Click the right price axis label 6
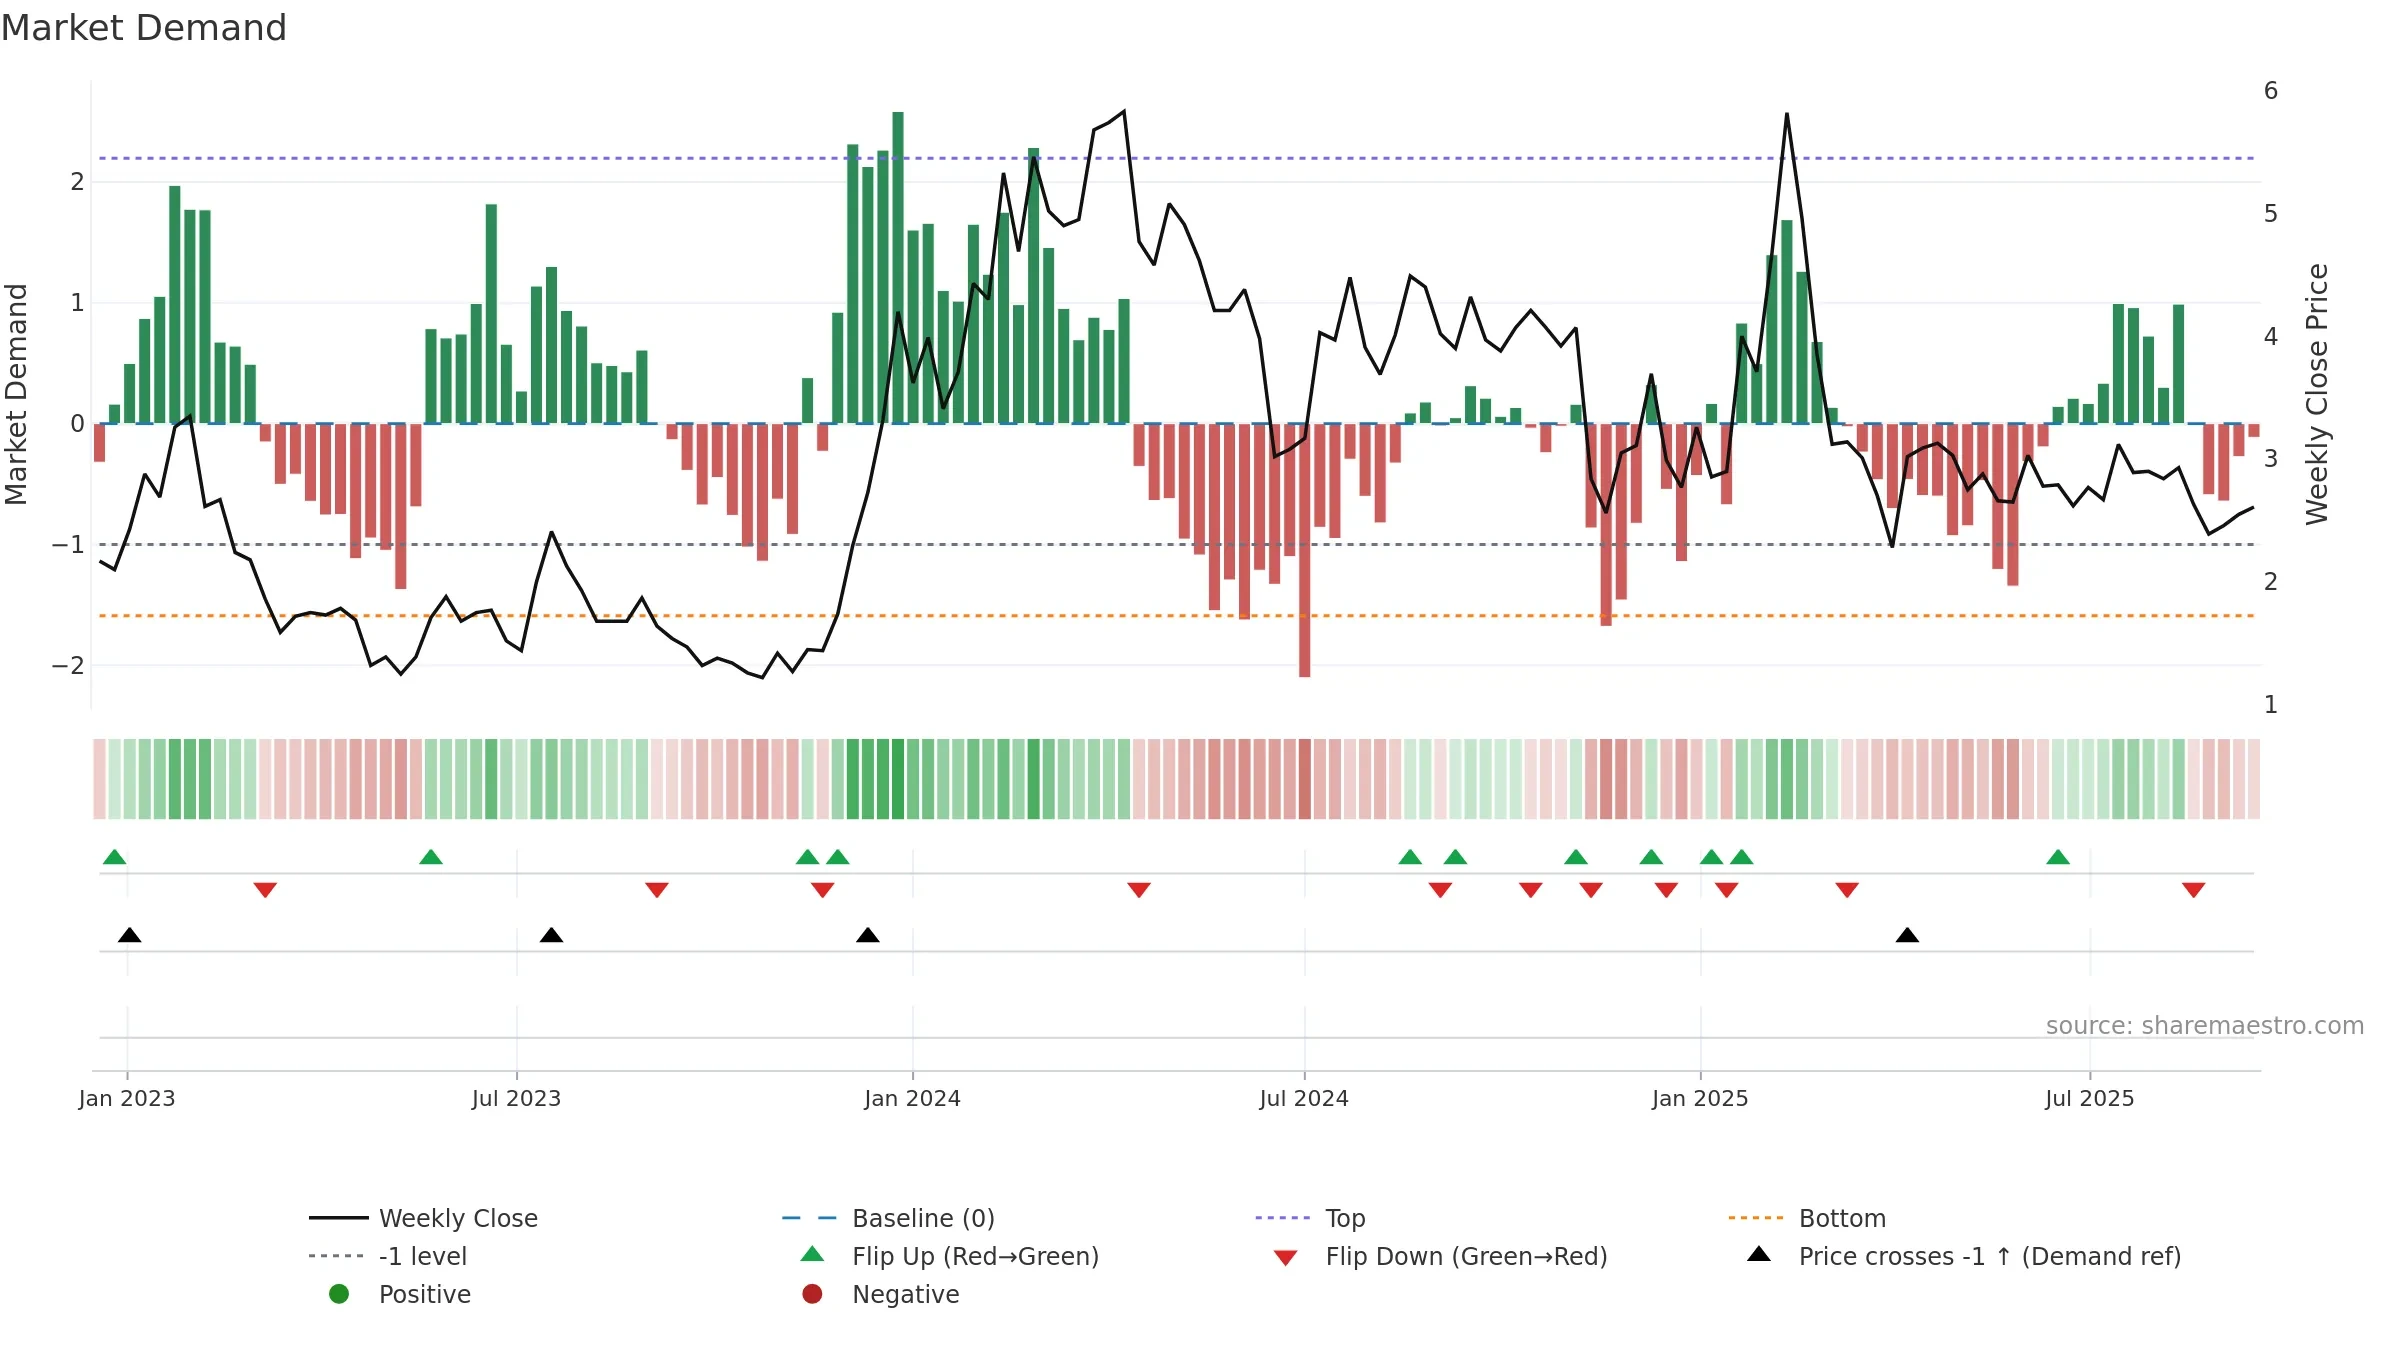This screenshot has width=2400, height=1350. [x=2271, y=91]
